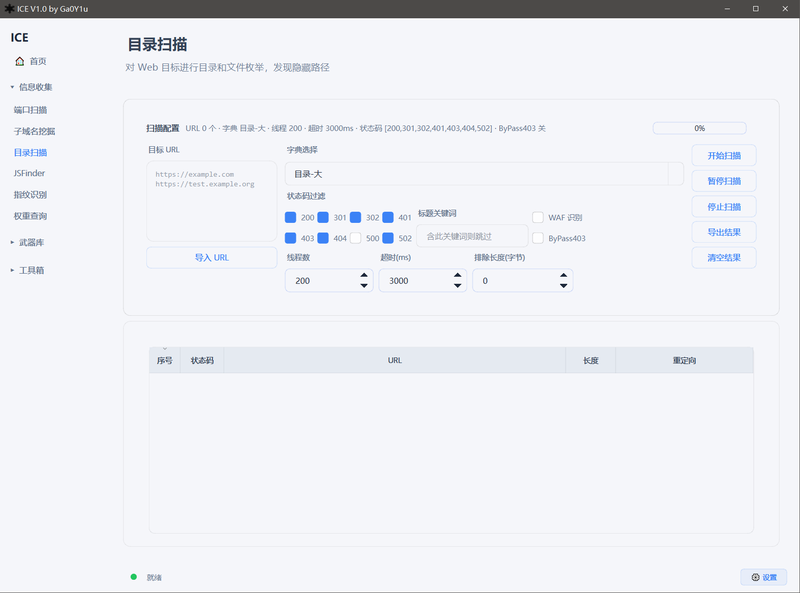
Task: Uncheck the 403 status code checkbox
Action: point(290,238)
